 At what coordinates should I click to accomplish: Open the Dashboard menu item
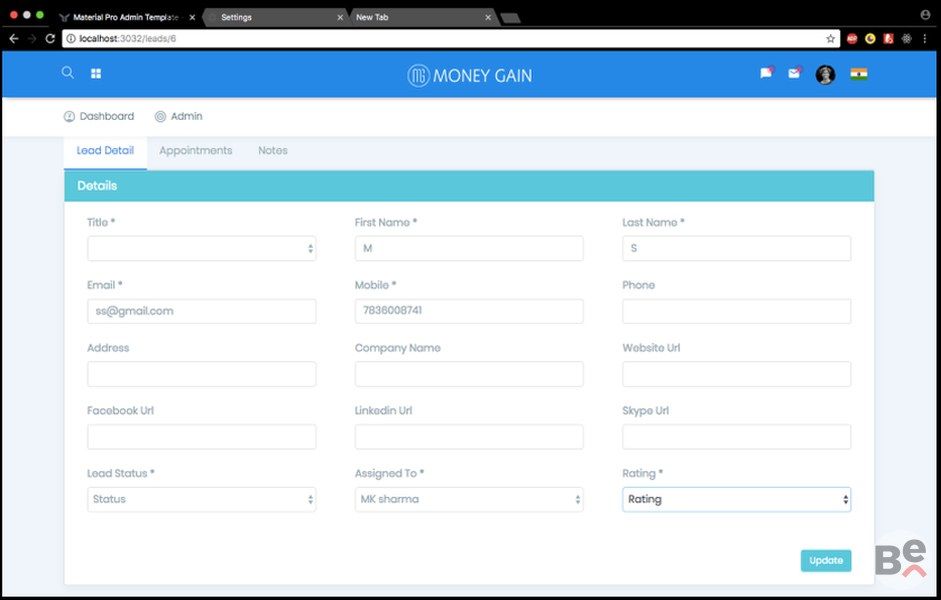coord(99,117)
